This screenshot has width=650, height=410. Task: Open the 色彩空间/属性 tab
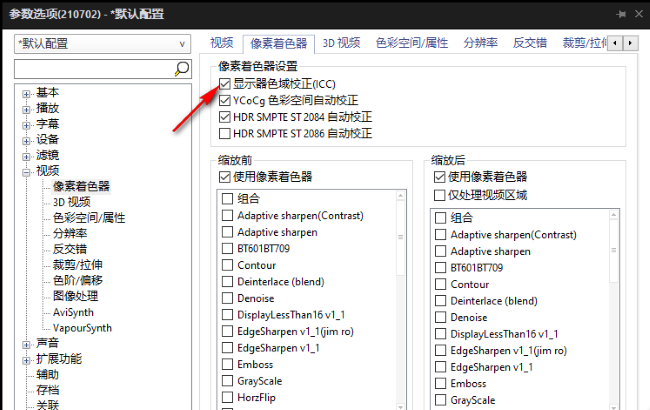click(x=410, y=43)
